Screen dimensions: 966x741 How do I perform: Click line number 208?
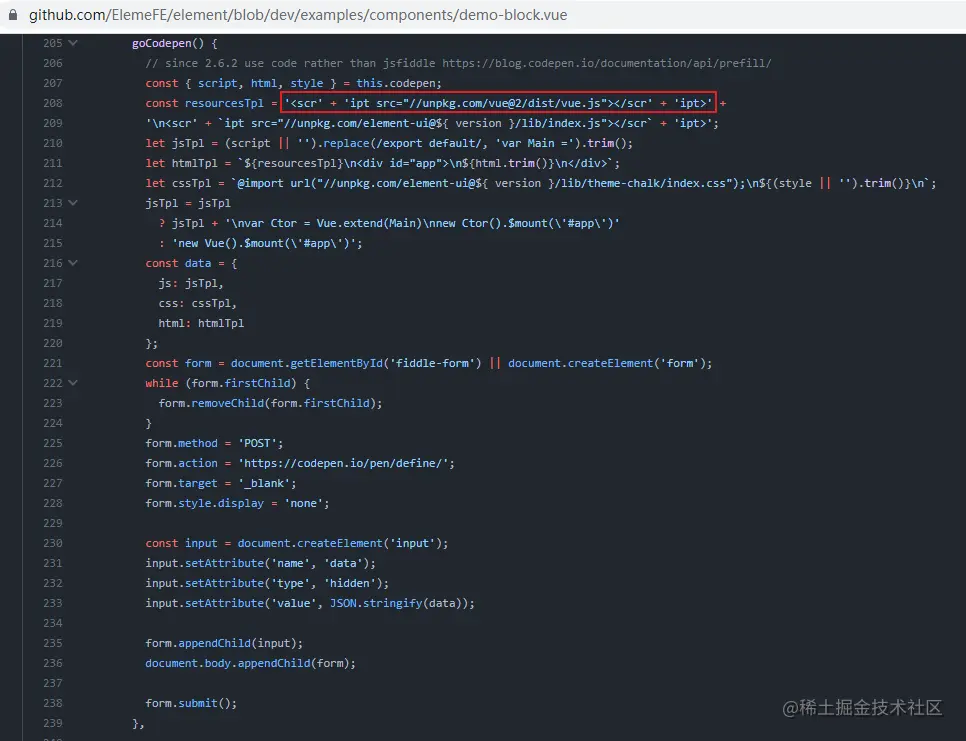coord(53,103)
